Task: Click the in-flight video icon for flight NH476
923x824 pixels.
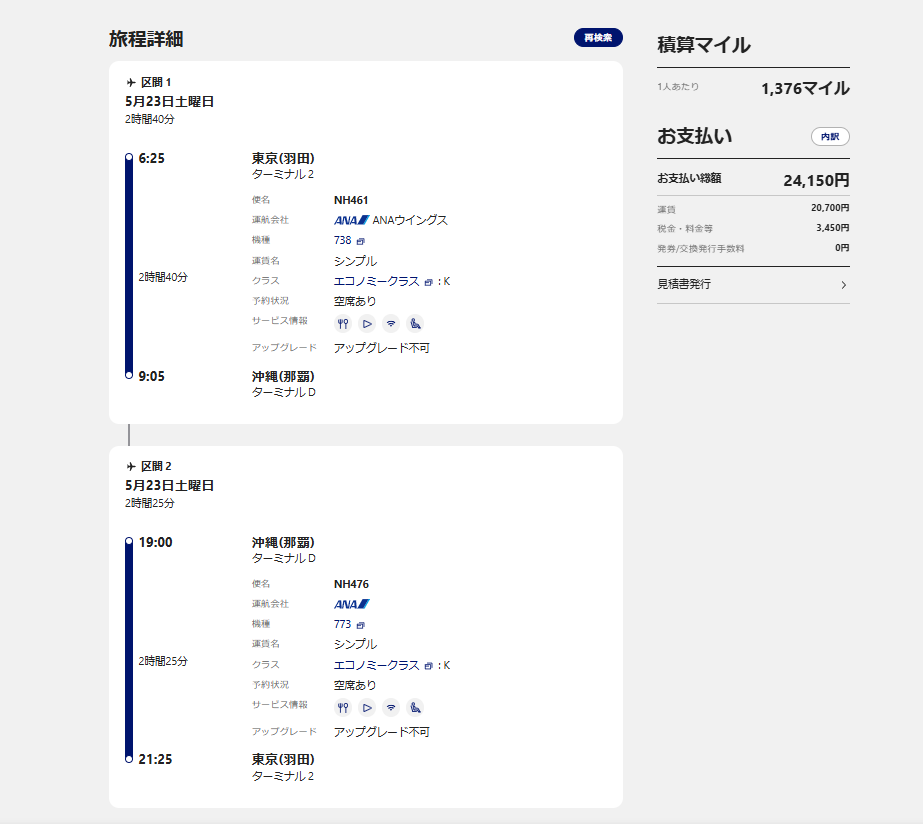Action: click(x=367, y=707)
